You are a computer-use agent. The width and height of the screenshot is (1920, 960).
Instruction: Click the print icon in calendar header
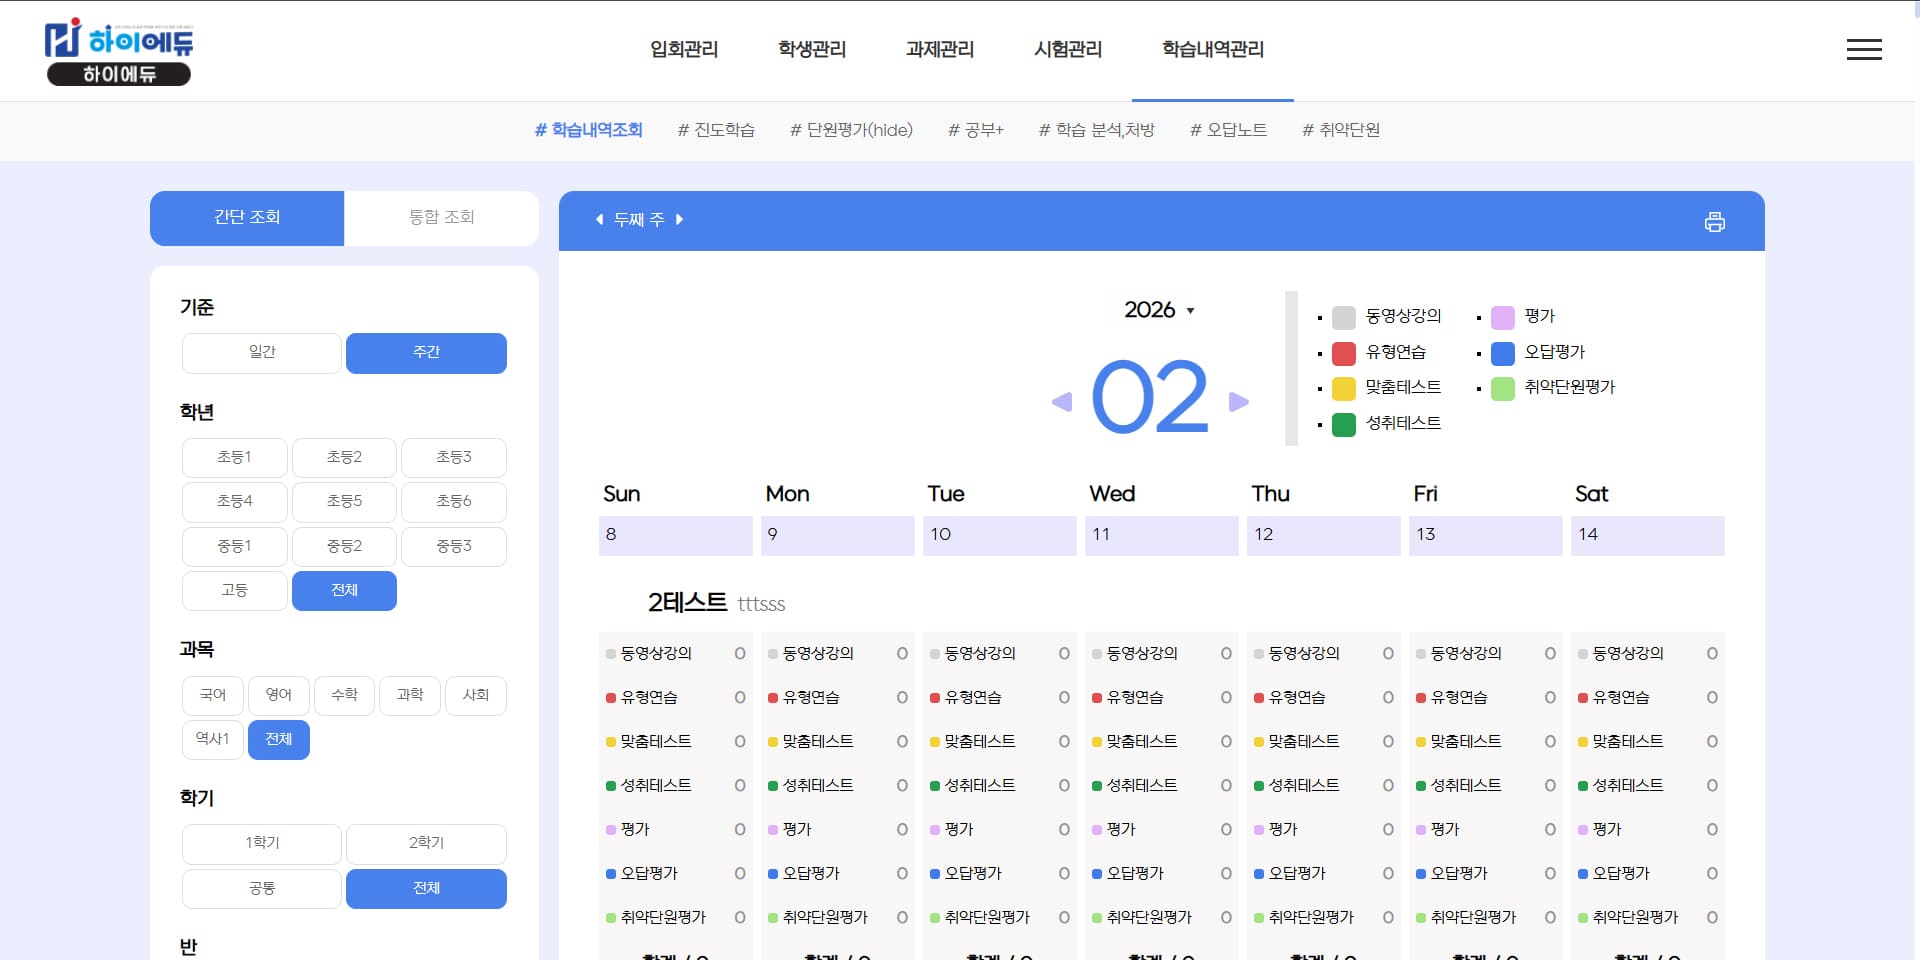(x=1714, y=222)
